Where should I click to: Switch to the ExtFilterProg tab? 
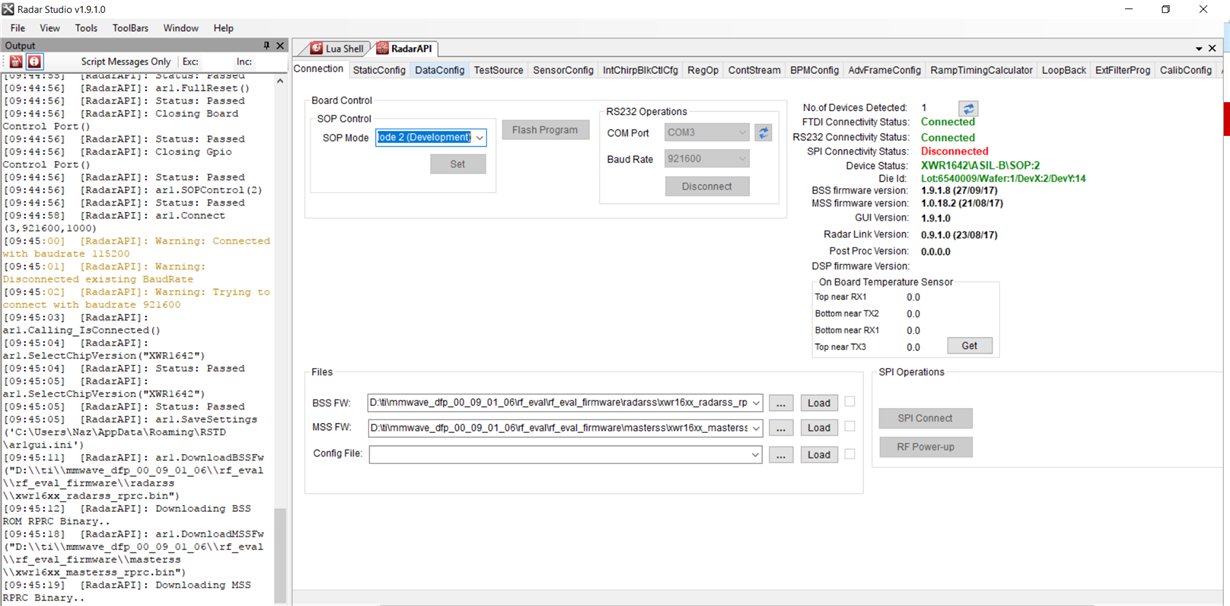tap(1122, 70)
